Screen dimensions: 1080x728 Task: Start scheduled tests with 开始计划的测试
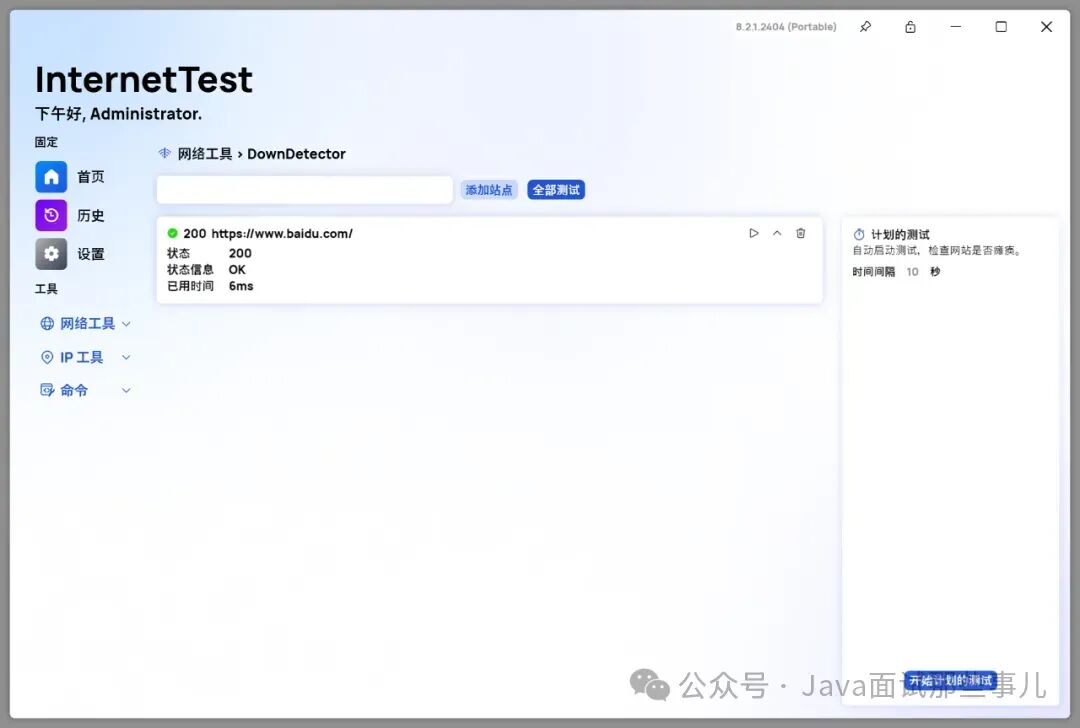coord(950,681)
